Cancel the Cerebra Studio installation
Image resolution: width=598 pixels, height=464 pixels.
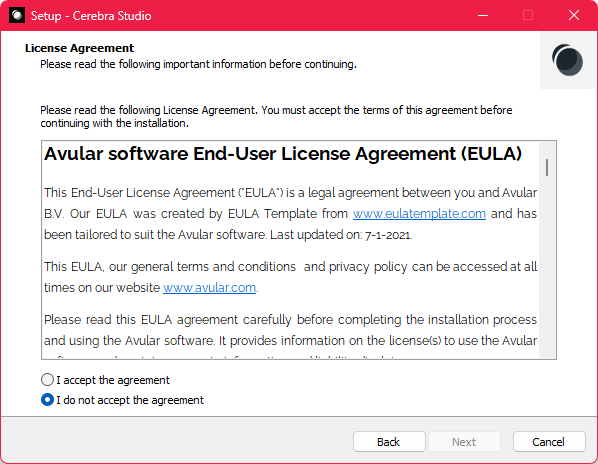549,442
